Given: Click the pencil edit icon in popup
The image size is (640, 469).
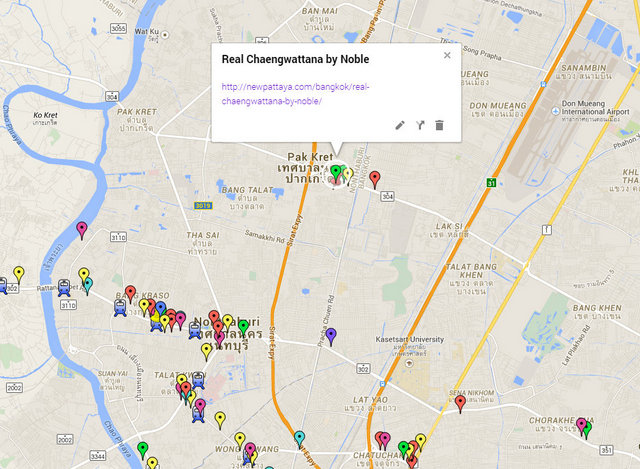Looking at the screenshot, I should click(400, 125).
